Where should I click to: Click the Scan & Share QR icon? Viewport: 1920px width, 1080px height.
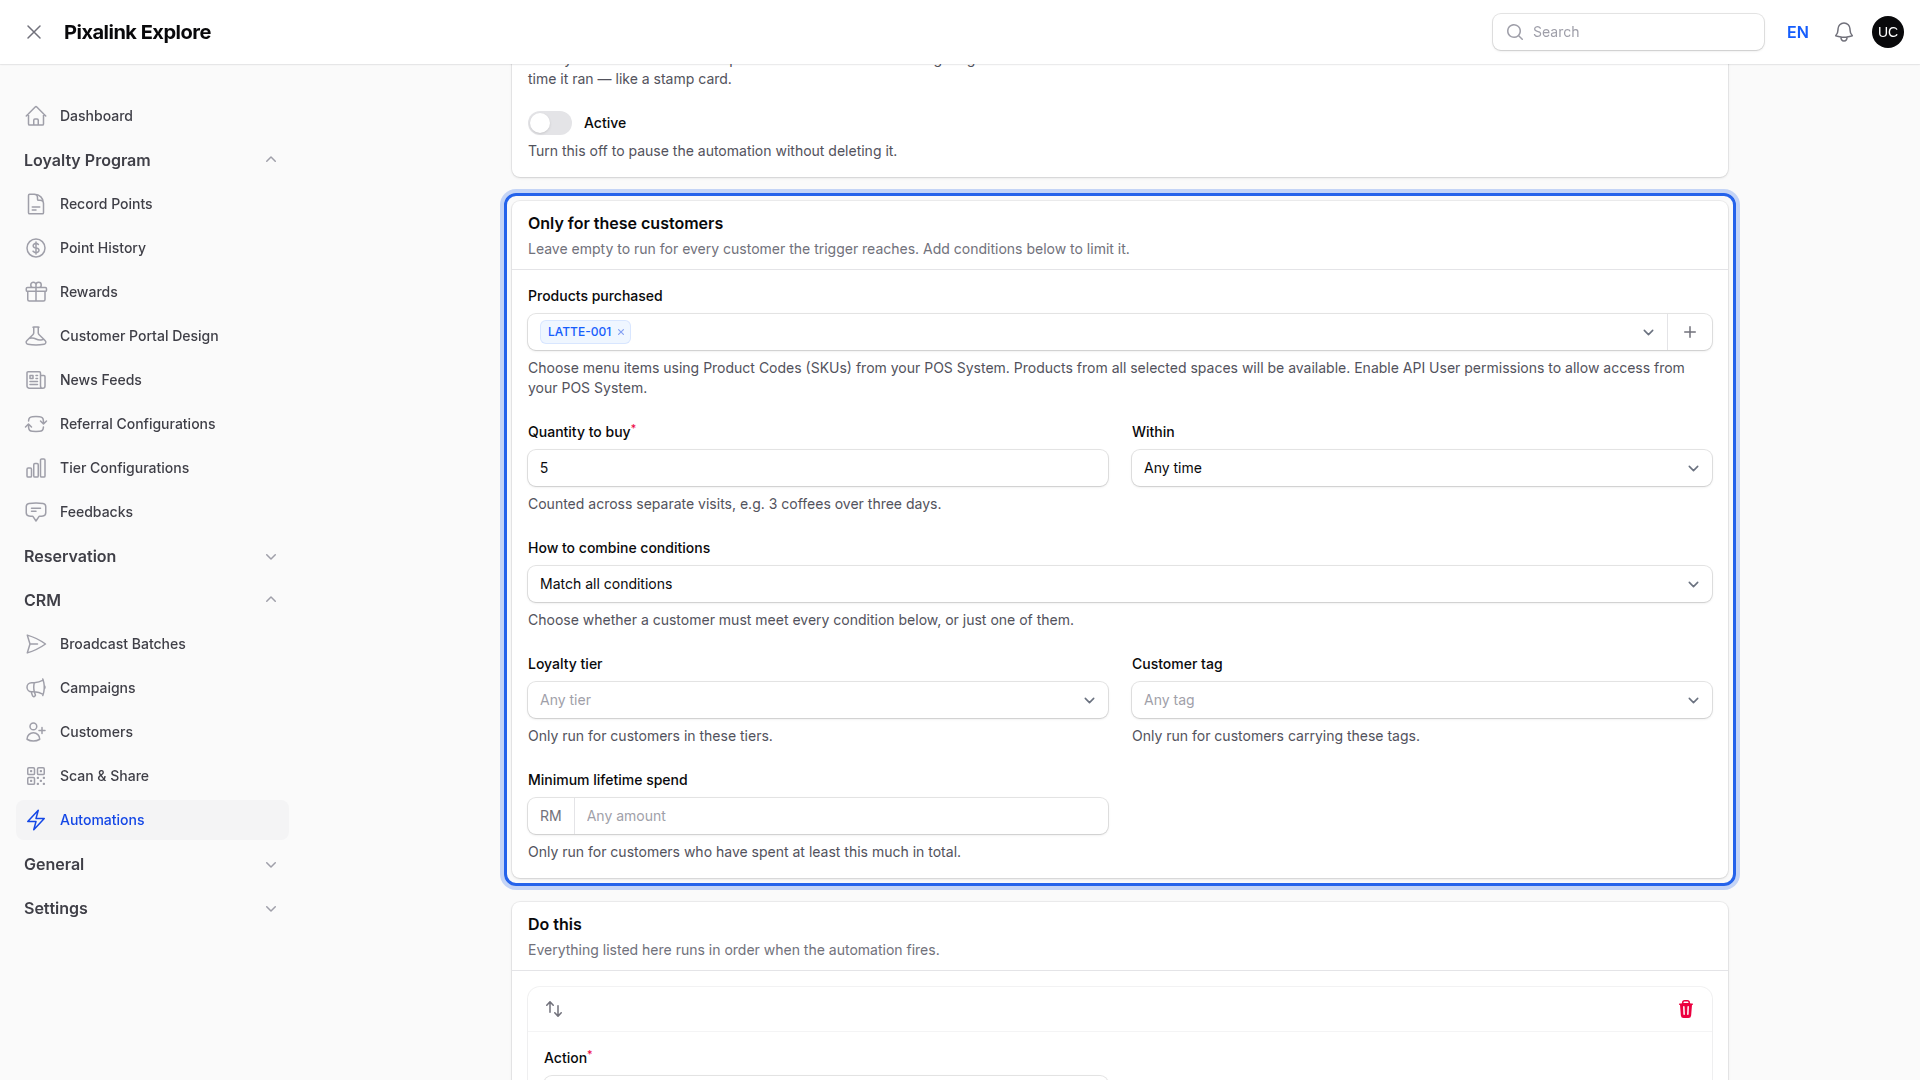tap(36, 776)
